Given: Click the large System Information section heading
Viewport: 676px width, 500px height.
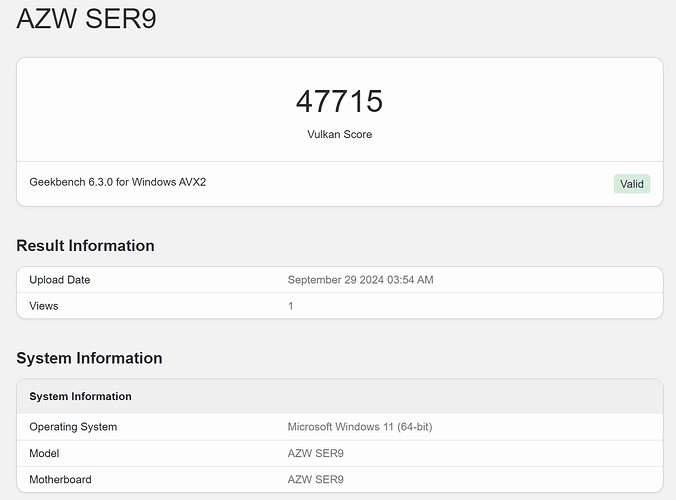Looking at the screenshot, I should [x=89, y=358].
